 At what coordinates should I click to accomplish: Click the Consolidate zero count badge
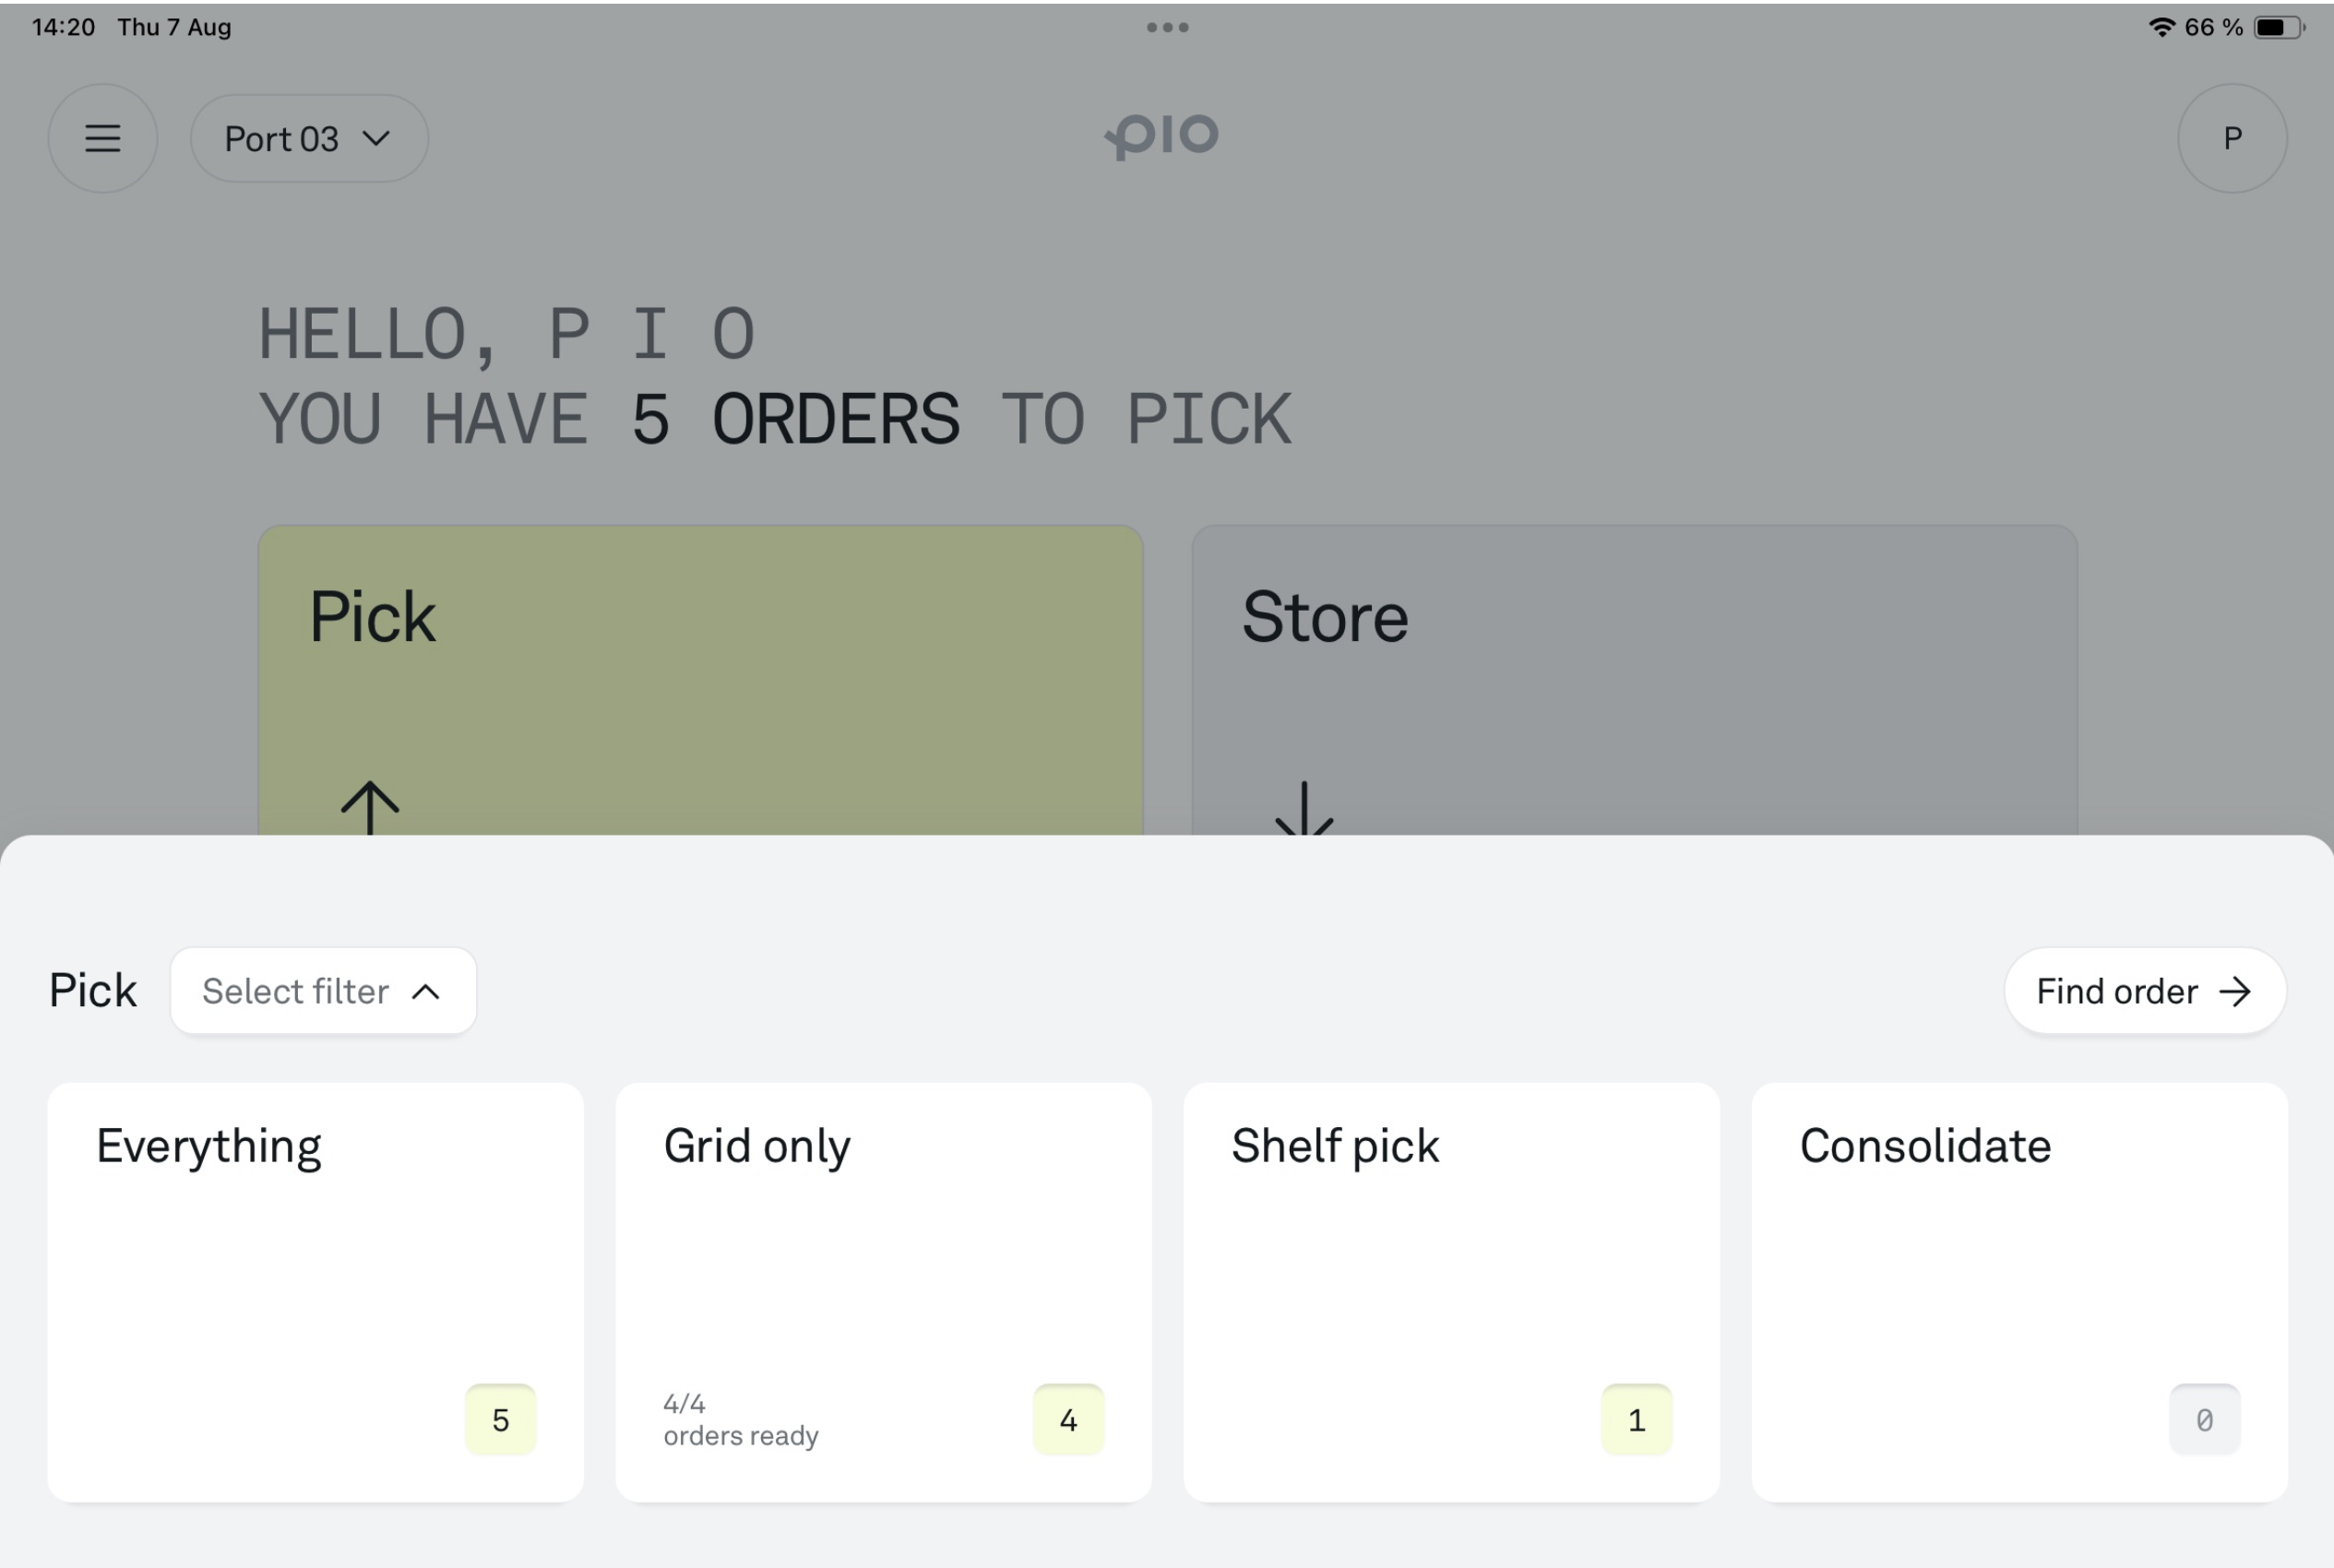click(x=2204, y=1419)
